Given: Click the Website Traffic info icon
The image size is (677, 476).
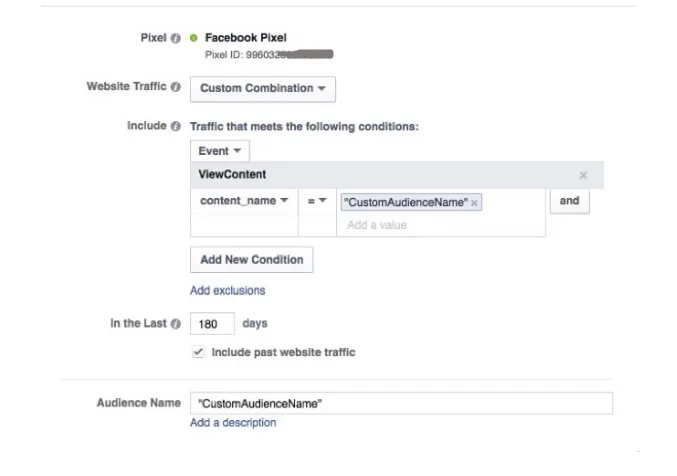Looking at the screenshot, I should click(175, 88).
